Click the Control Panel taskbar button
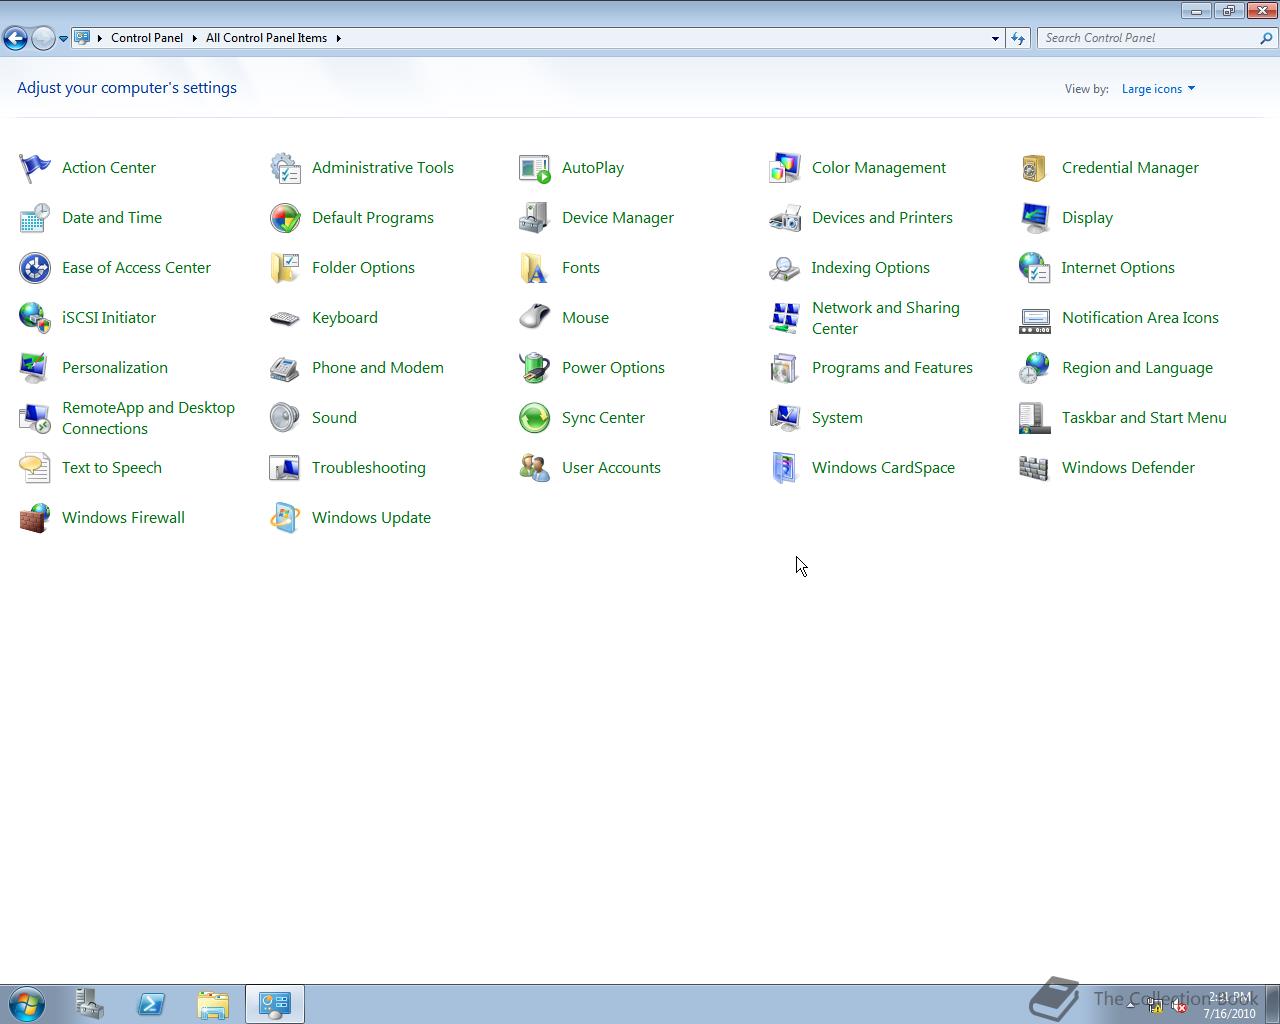This screenshot has height=1024, width=1280. click(275, 1004)
